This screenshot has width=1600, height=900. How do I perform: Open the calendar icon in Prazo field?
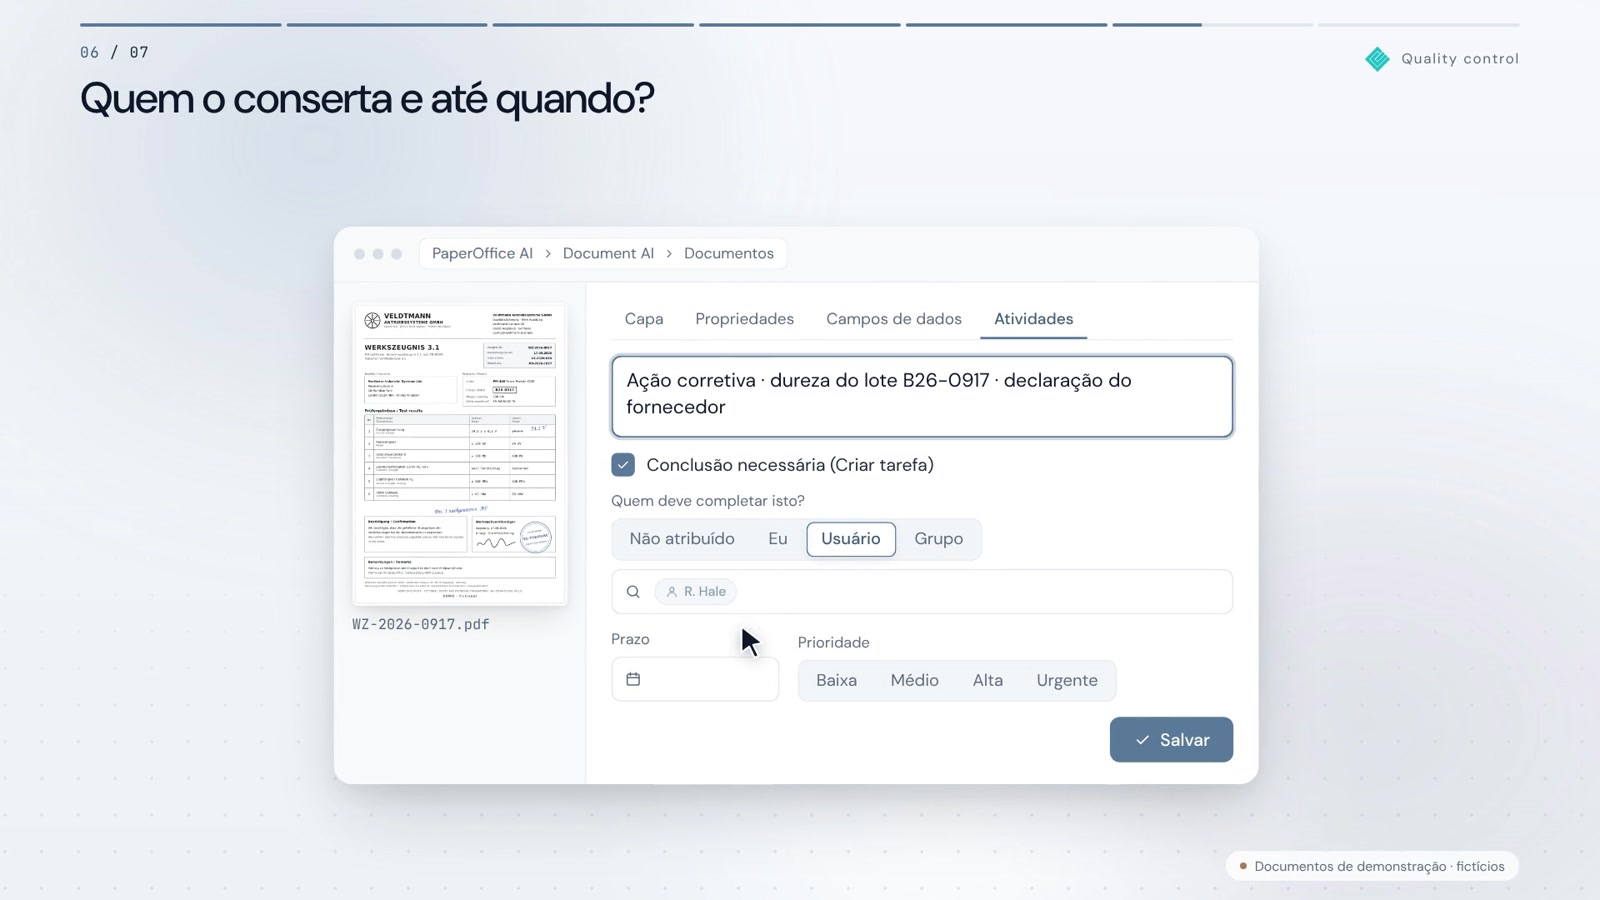(633, 679)
